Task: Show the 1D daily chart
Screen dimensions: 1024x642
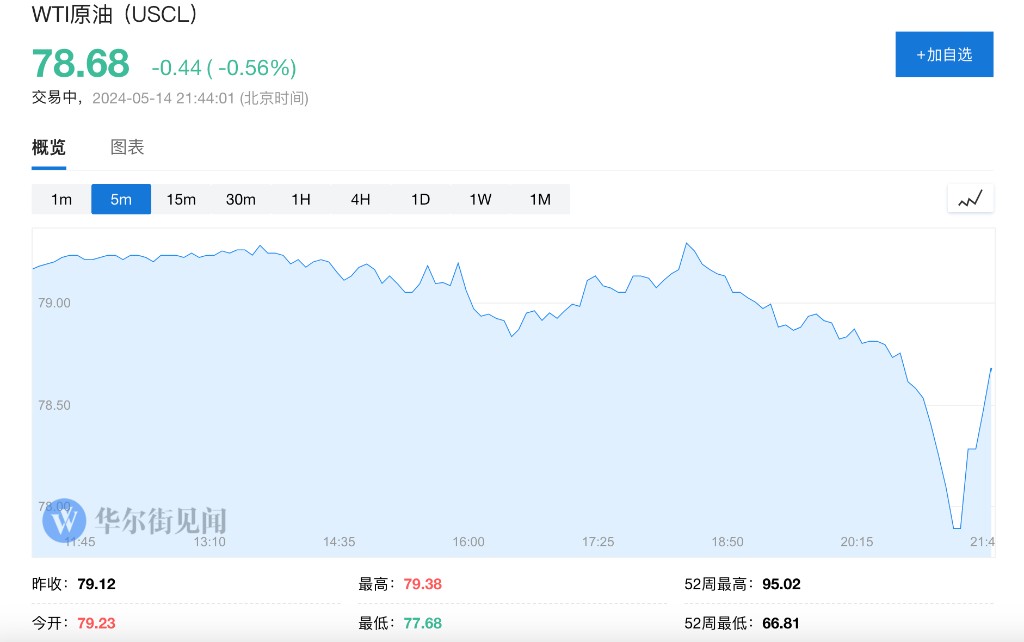Action: [x=420, y=199]
